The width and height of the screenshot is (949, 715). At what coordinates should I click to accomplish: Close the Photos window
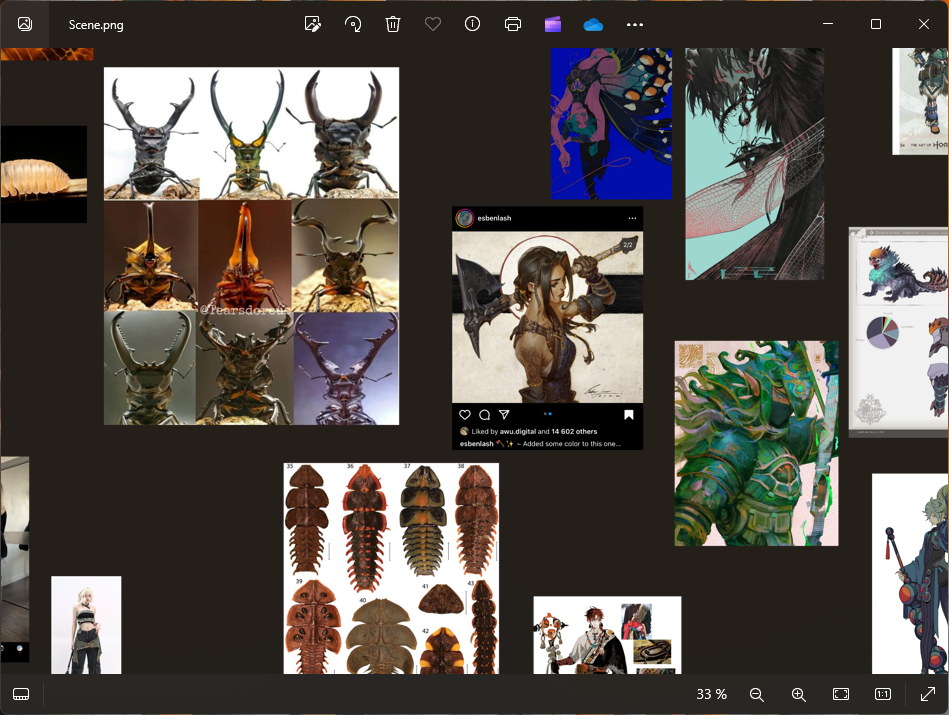pyautogui.click(x=923, y=24)
